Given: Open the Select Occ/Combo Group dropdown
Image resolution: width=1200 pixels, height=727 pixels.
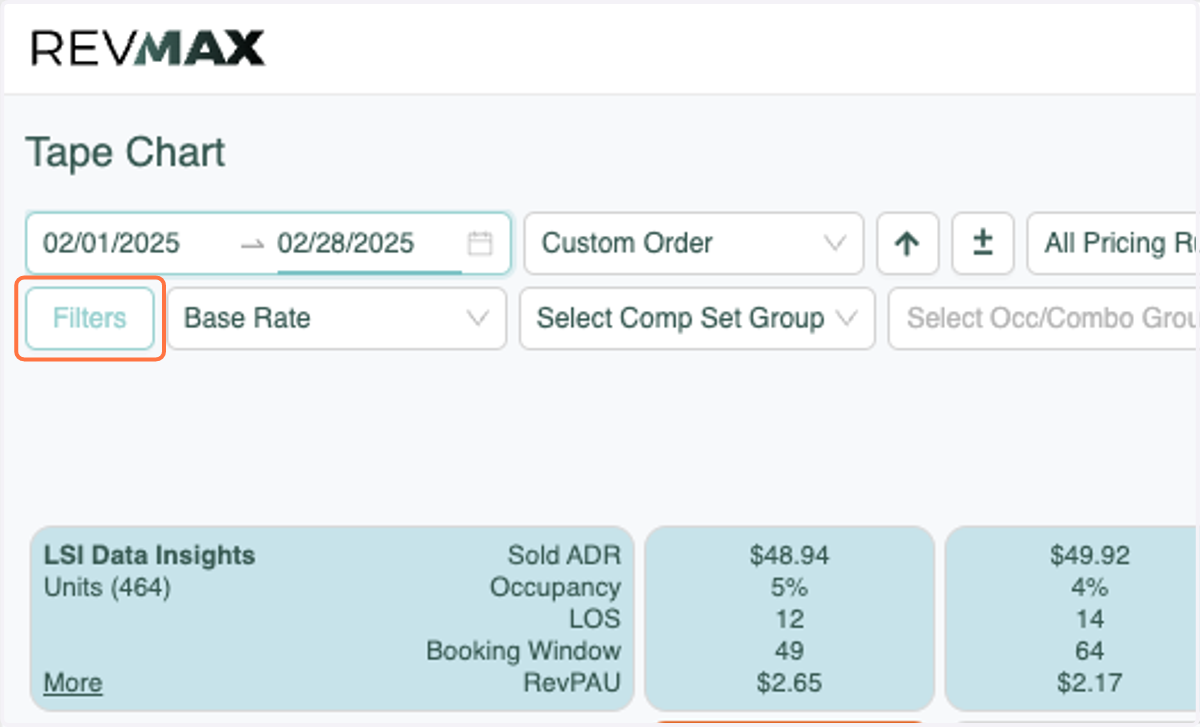Looking at the screenshot, I should [x=1044, y=318].
